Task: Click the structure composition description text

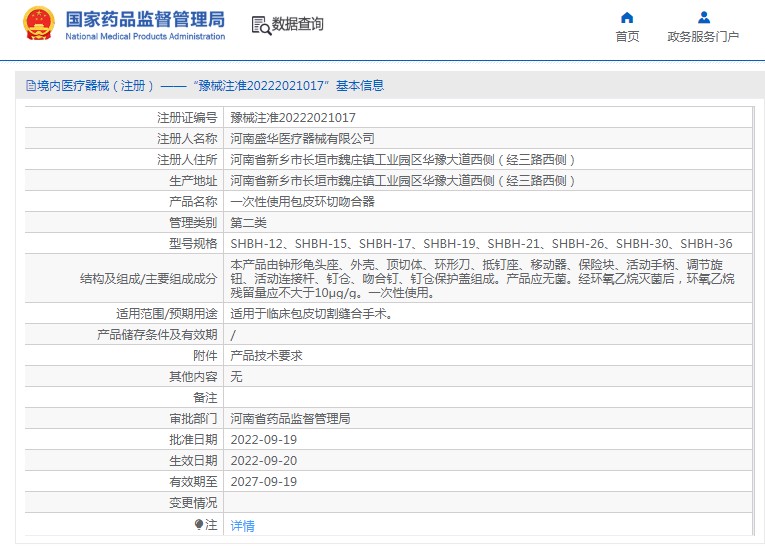Action: point(482,279)
